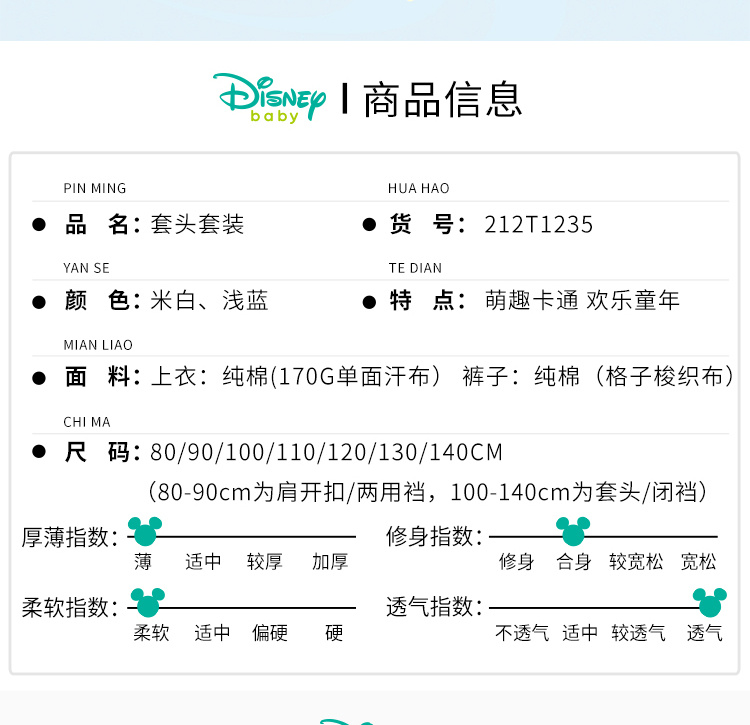Click the 货号 field label
Screen dimensions: 750x725
pos(427,224)
